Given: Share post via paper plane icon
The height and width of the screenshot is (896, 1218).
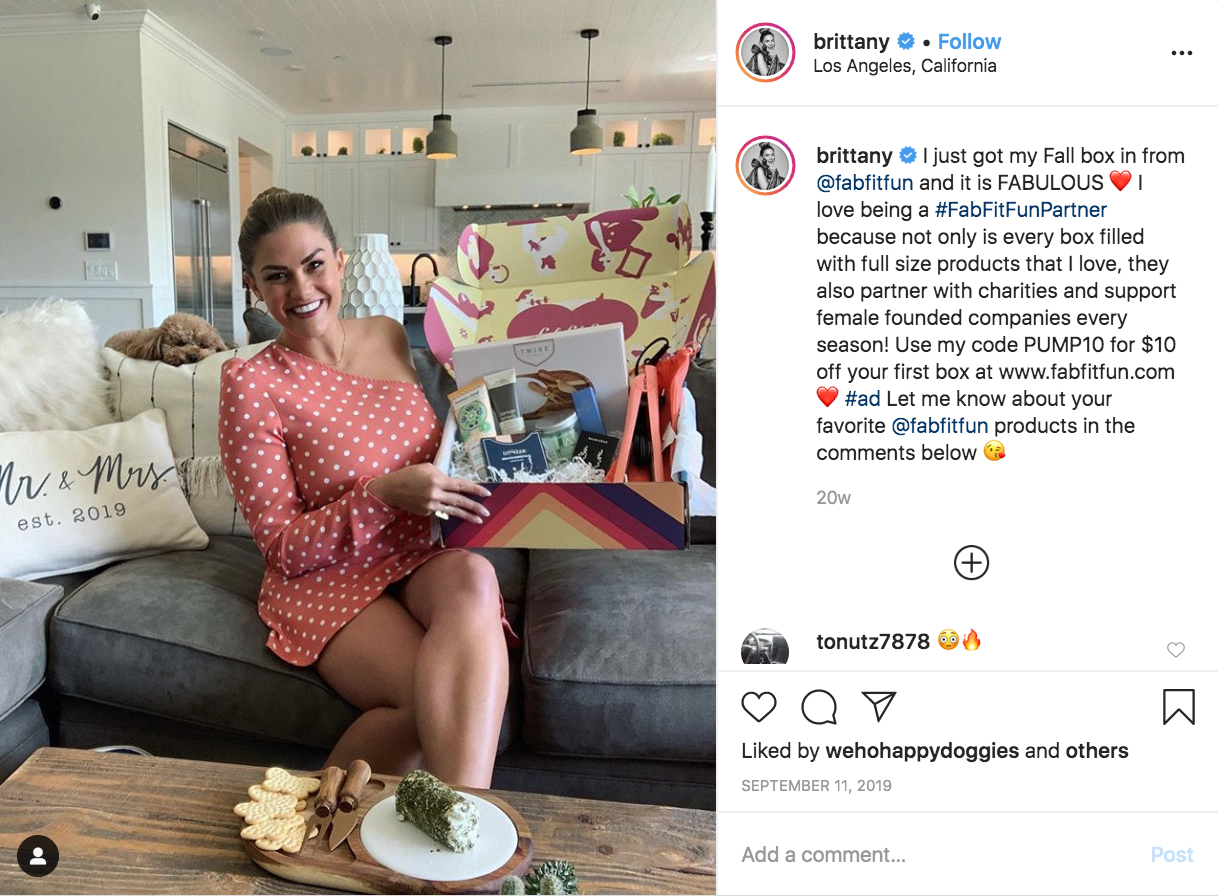Looking at the screenshot, I should pos(879,706).
